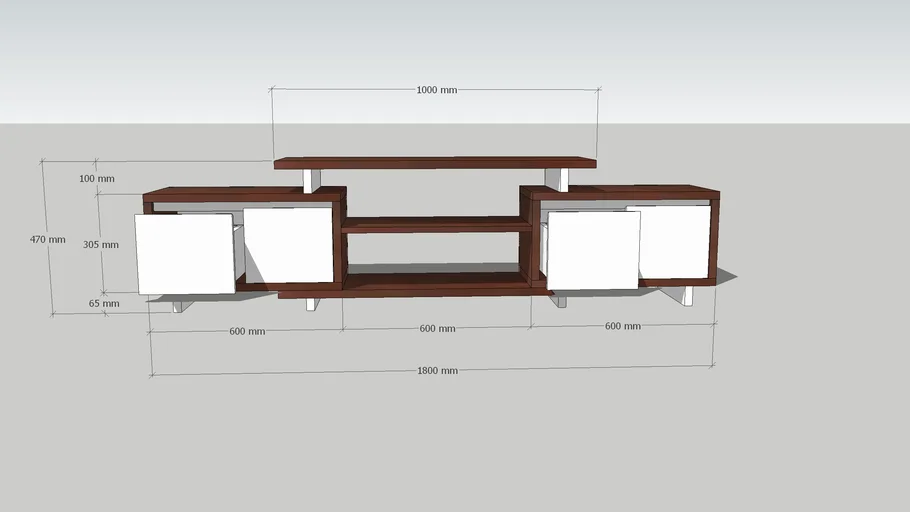Click the open white door on right cabinet

point(594,250)
